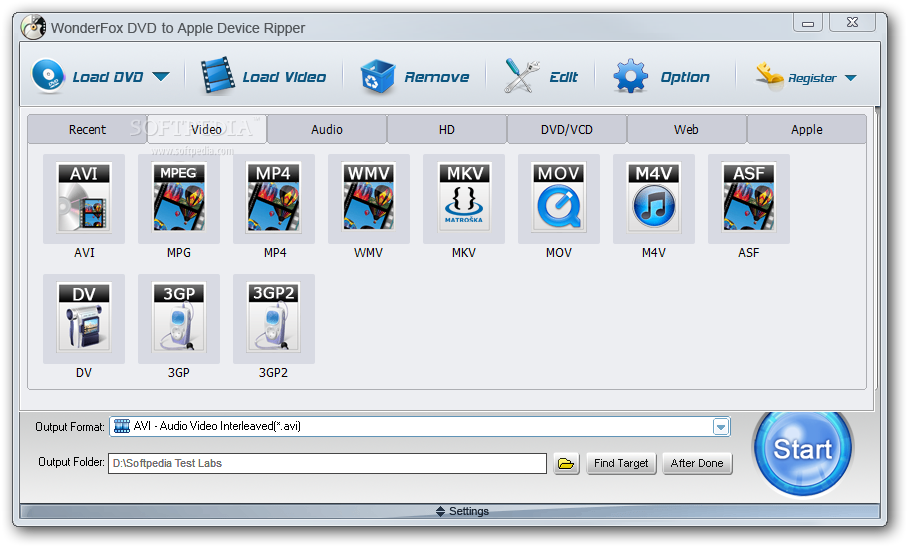Select the MOV QuickTime format icon

point(559,198)
